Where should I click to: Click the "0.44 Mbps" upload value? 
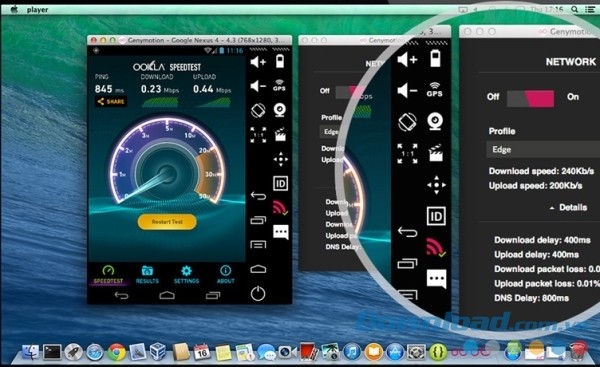tap(212, 89)
